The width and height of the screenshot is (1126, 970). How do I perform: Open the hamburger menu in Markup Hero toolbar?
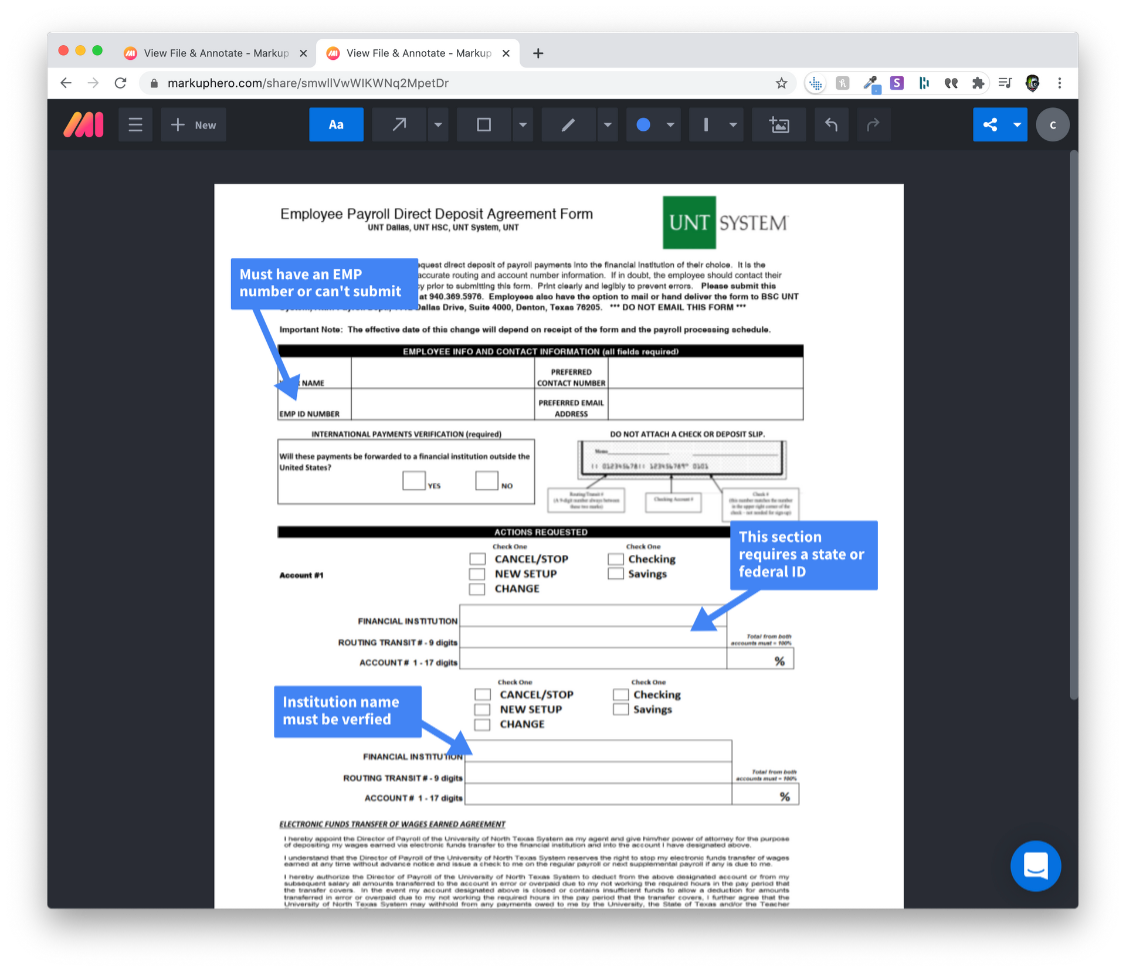click(135, 125)
